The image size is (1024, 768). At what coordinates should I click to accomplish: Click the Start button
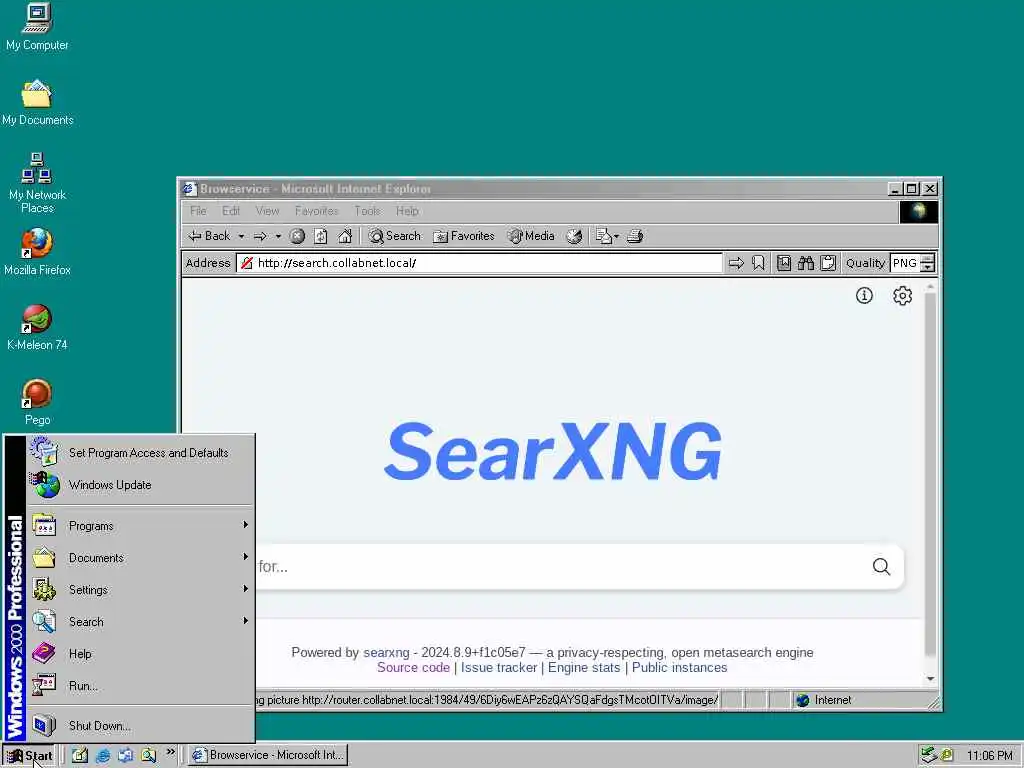(30, 756)
